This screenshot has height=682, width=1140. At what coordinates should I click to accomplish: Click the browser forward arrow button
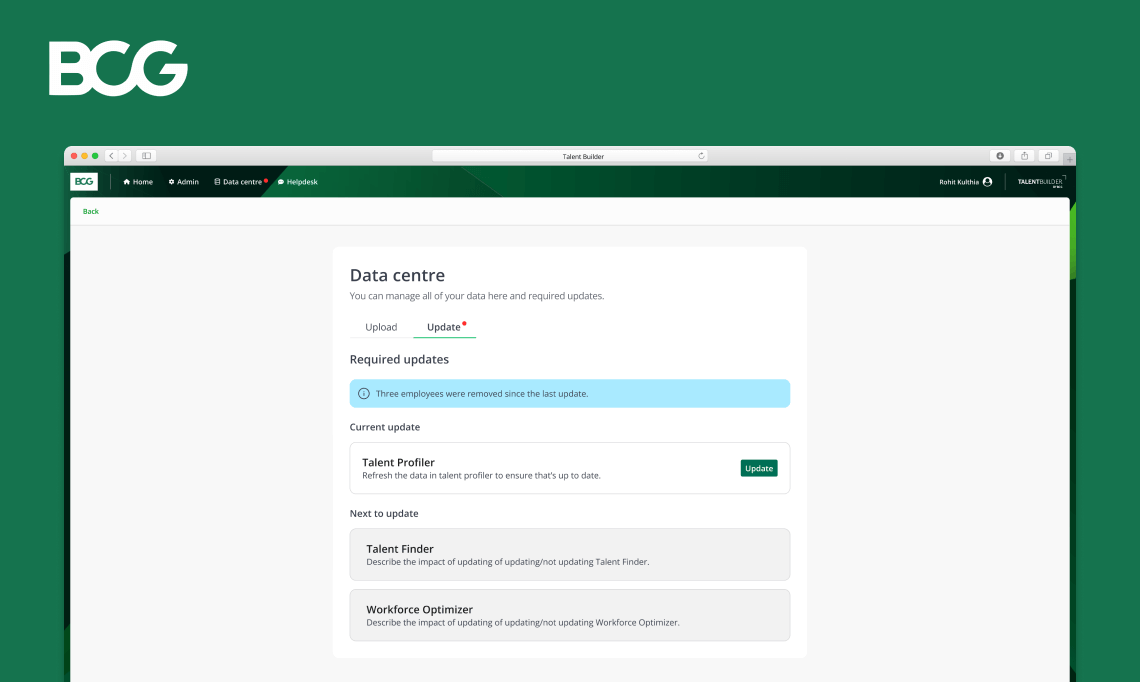(124, 156)
